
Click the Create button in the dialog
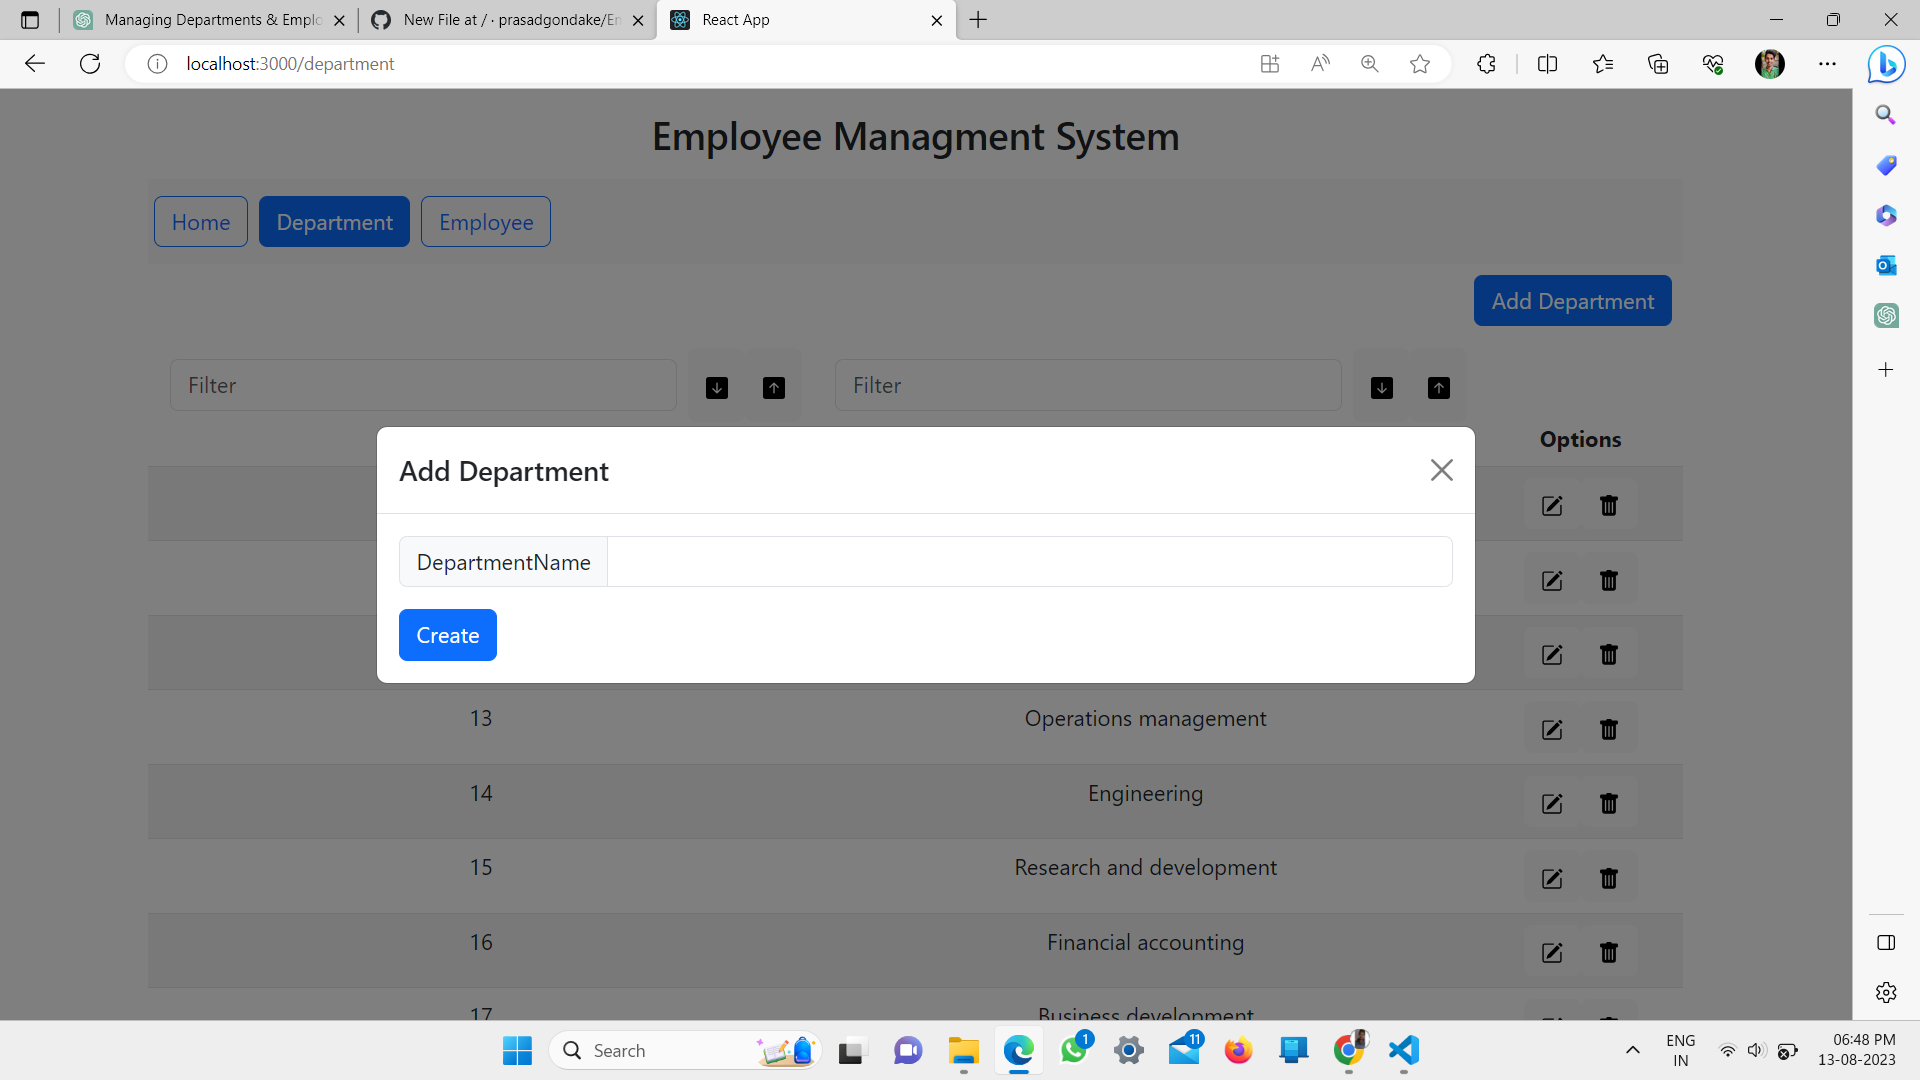tap(447, 634)
